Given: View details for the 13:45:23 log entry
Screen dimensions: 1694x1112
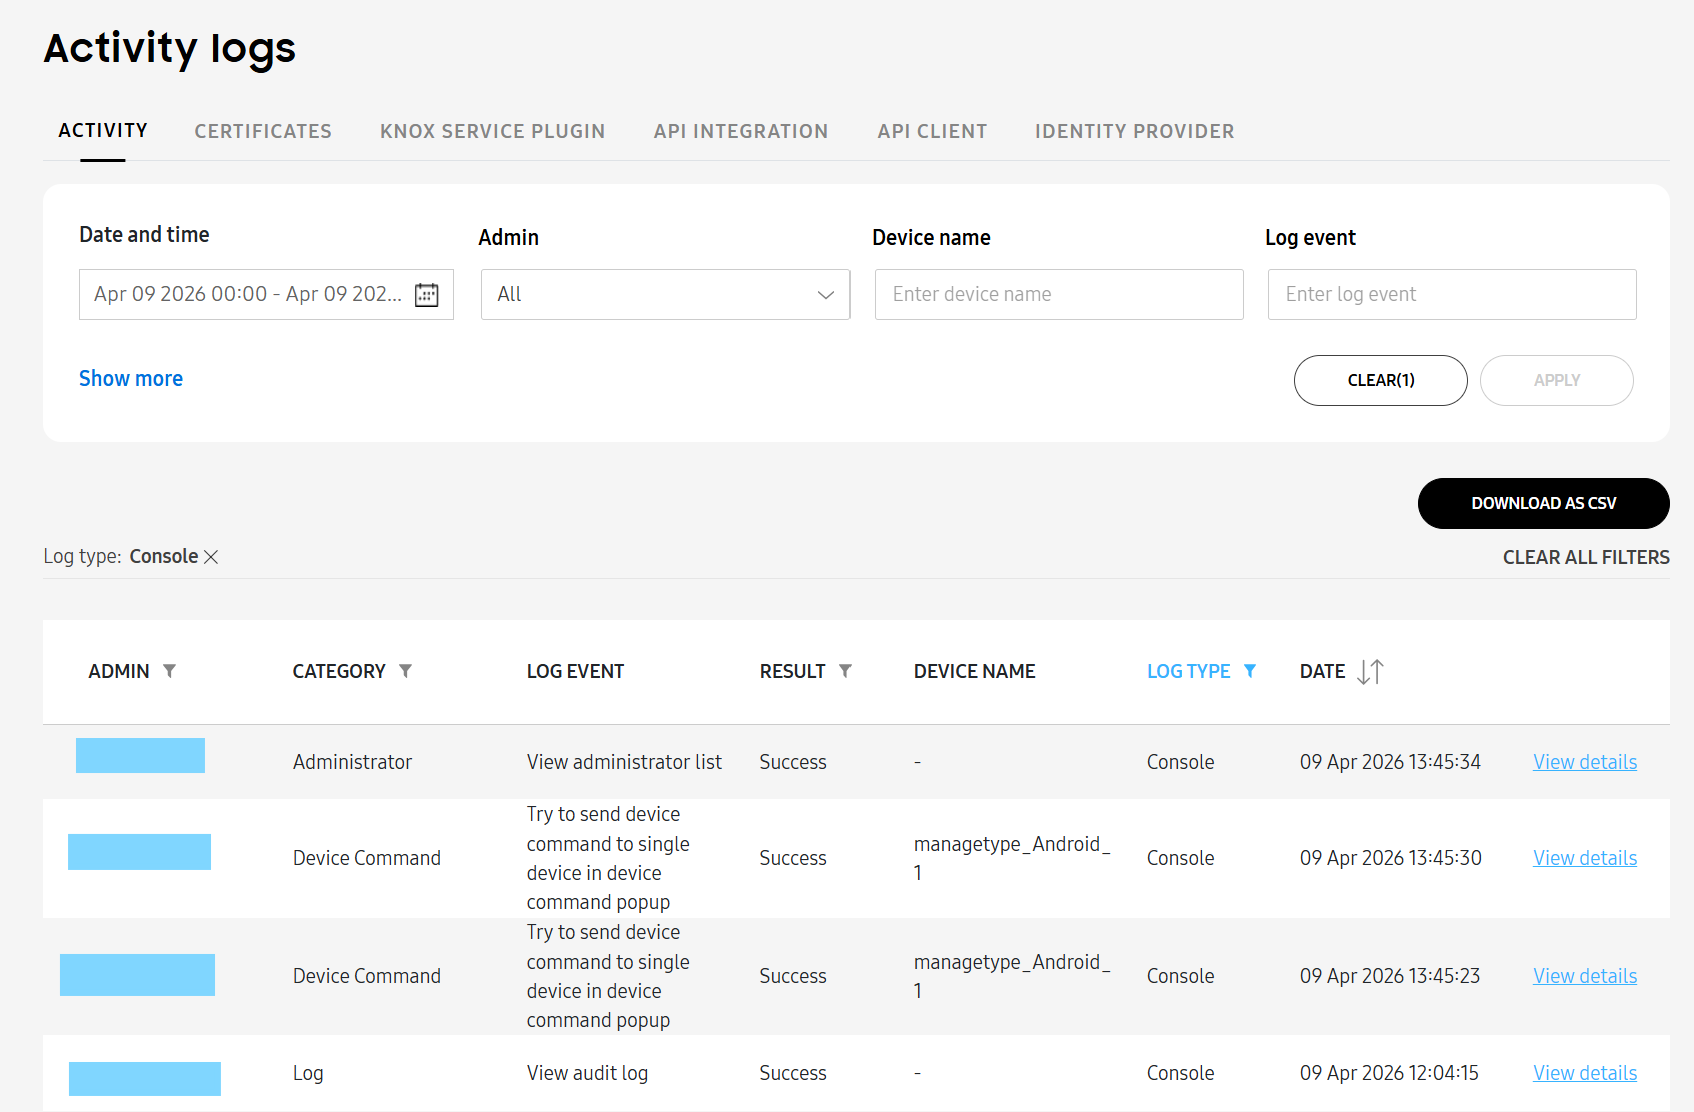Looking at the screenshot, I should click(x=1585, y=976).
